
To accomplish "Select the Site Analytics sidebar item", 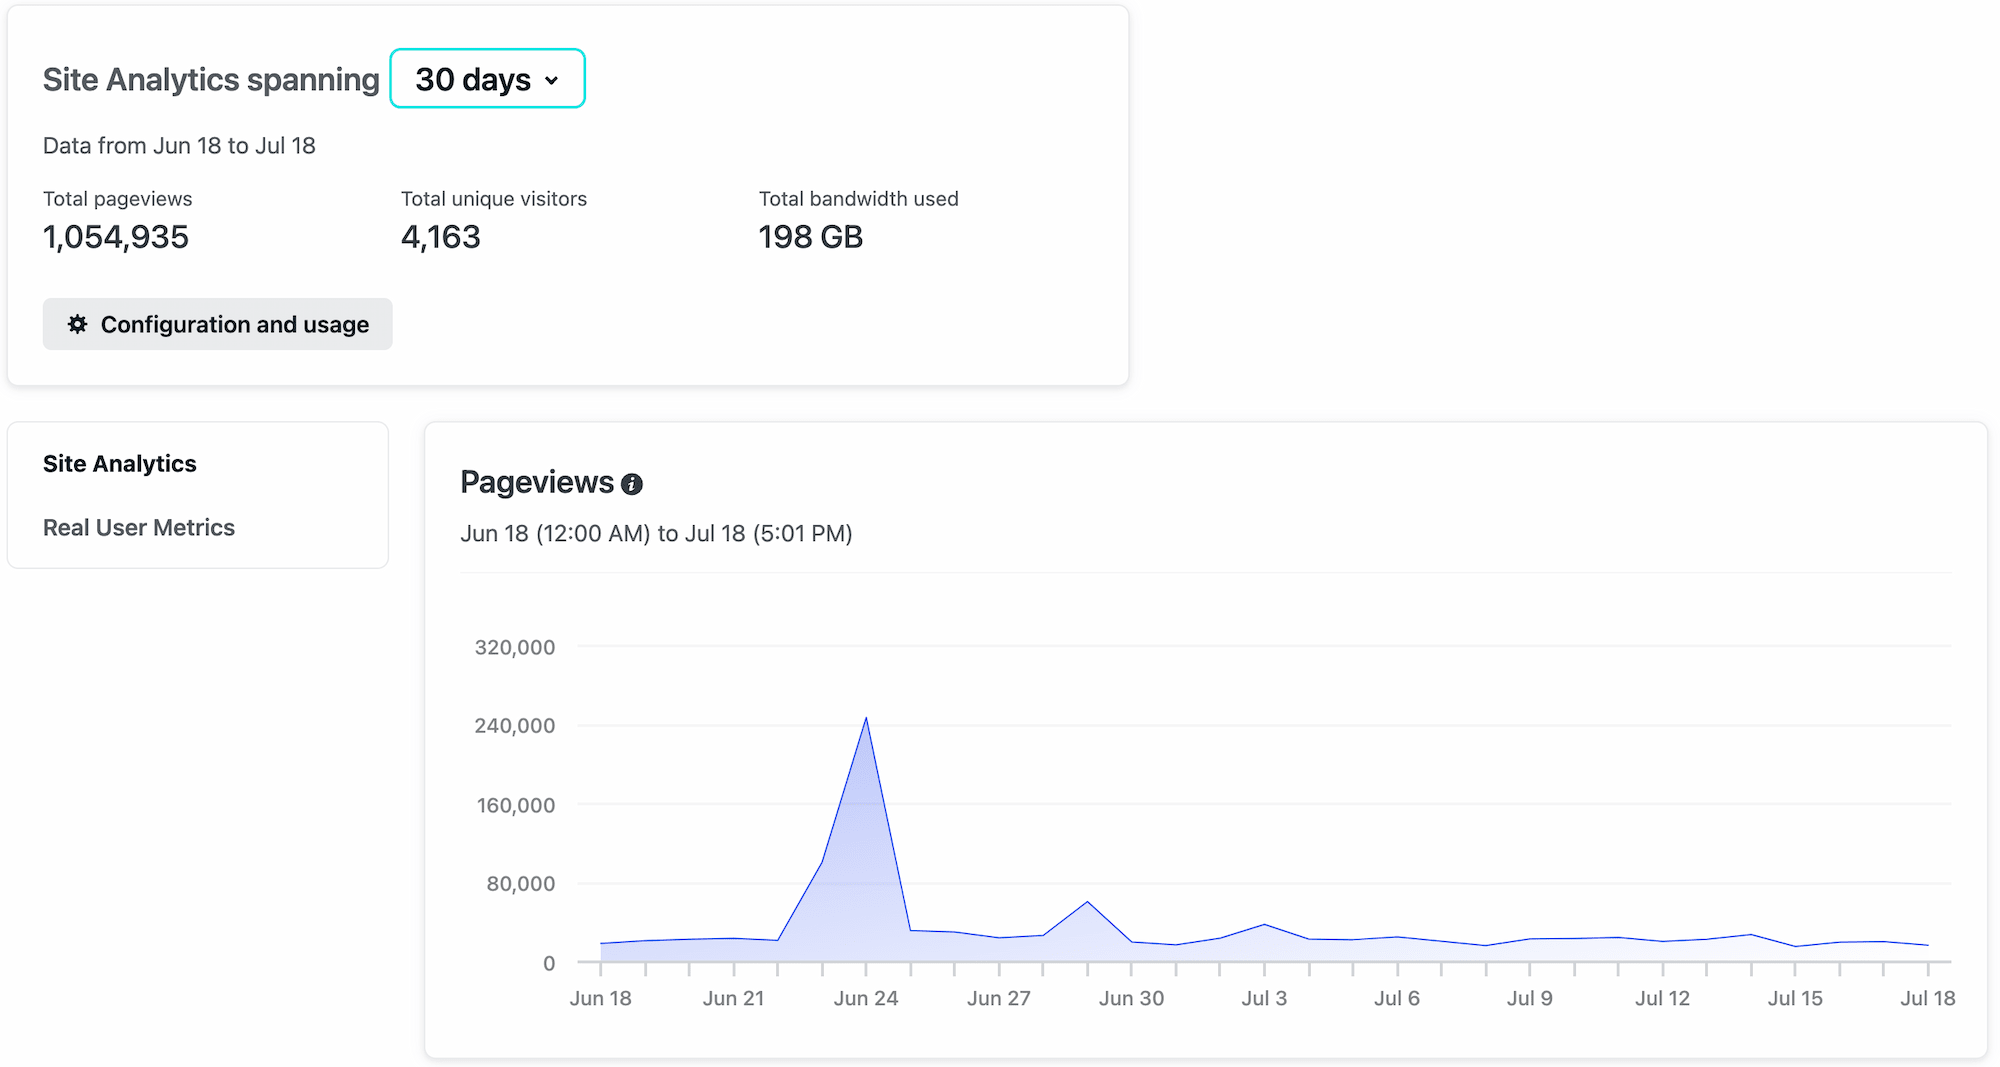I will pos(120,464).
